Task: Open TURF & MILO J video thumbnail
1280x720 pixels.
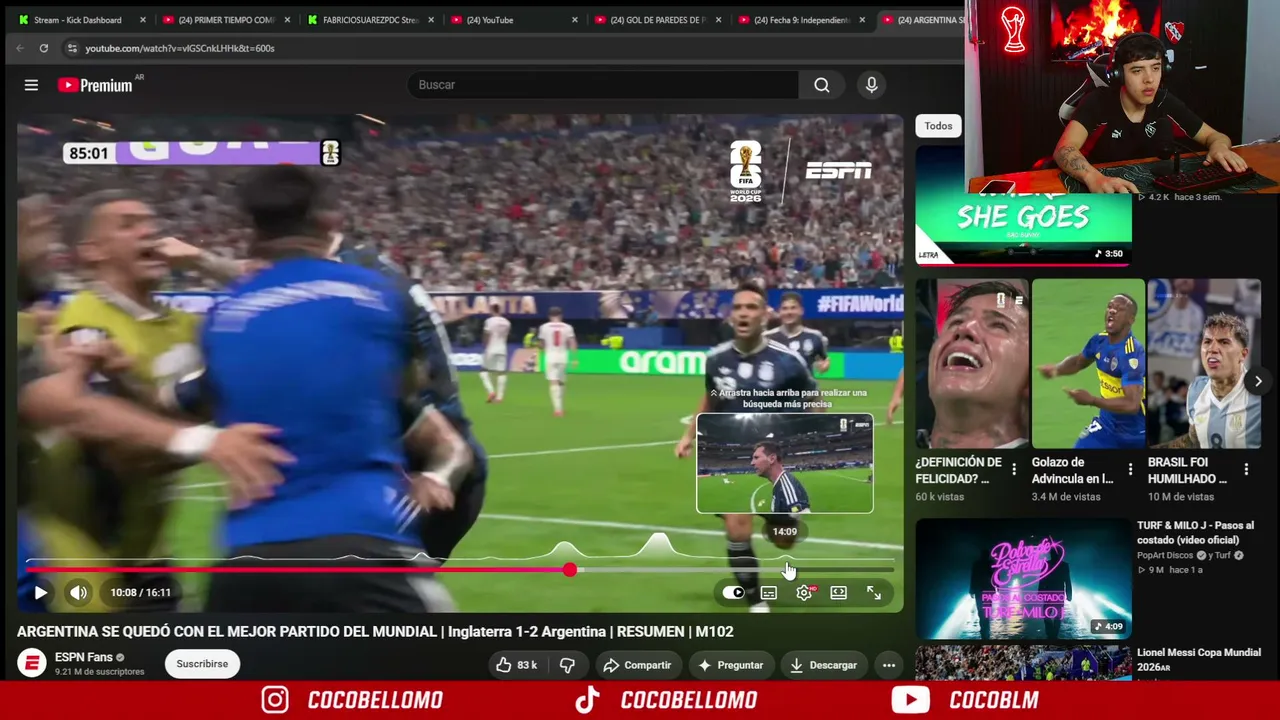Action: 1023,579
